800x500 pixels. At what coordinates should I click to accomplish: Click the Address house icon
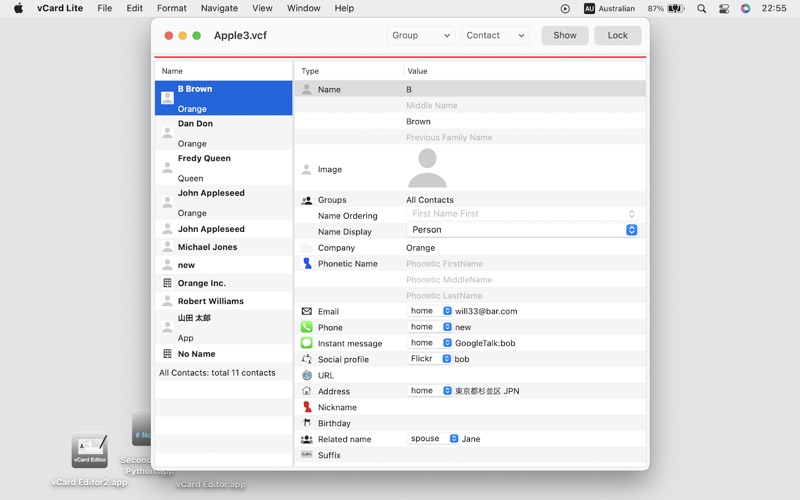[307, 391]
